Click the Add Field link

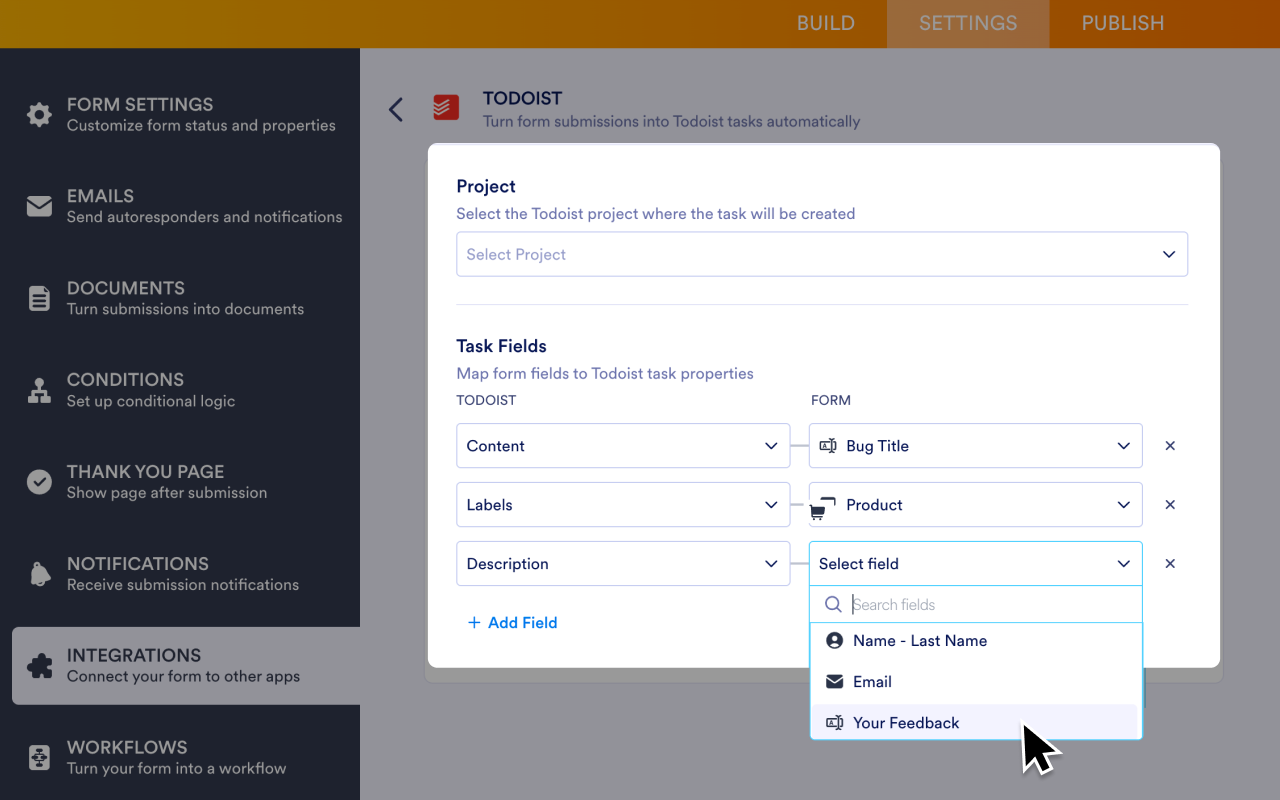point(512,622)
